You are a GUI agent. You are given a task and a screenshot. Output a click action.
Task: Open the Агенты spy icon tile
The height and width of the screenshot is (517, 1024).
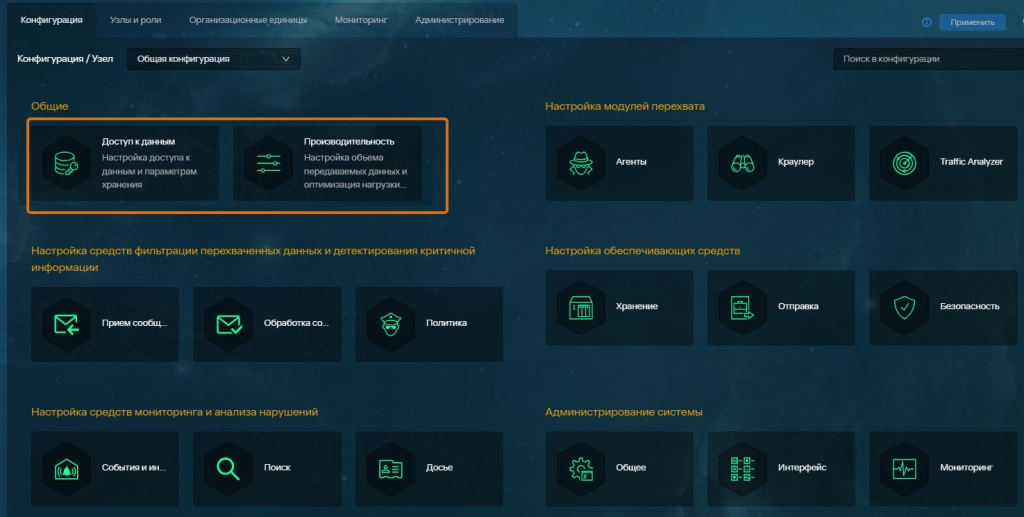click(x=581, y=162)
